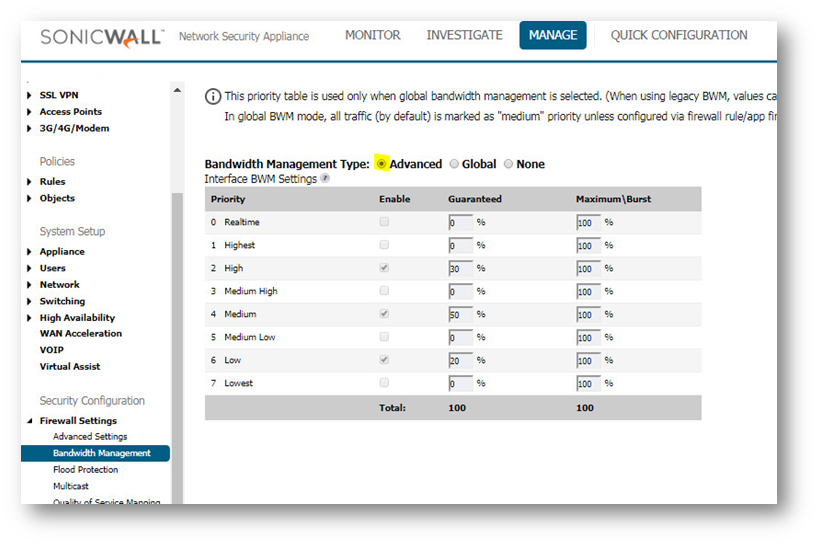Screen dimensions: 819x546
Task: Enable the Lowest priority checkbox
Action: [385, 383]
